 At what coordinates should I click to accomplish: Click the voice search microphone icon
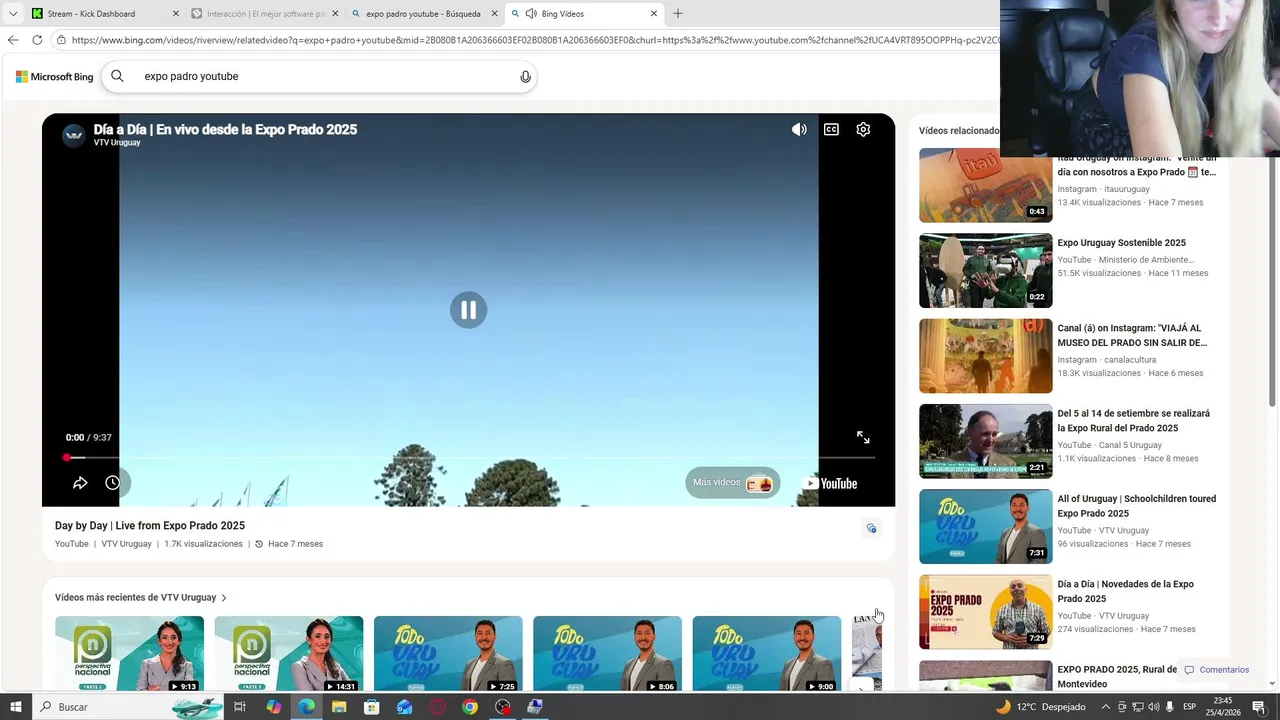[x=525, y=76]
